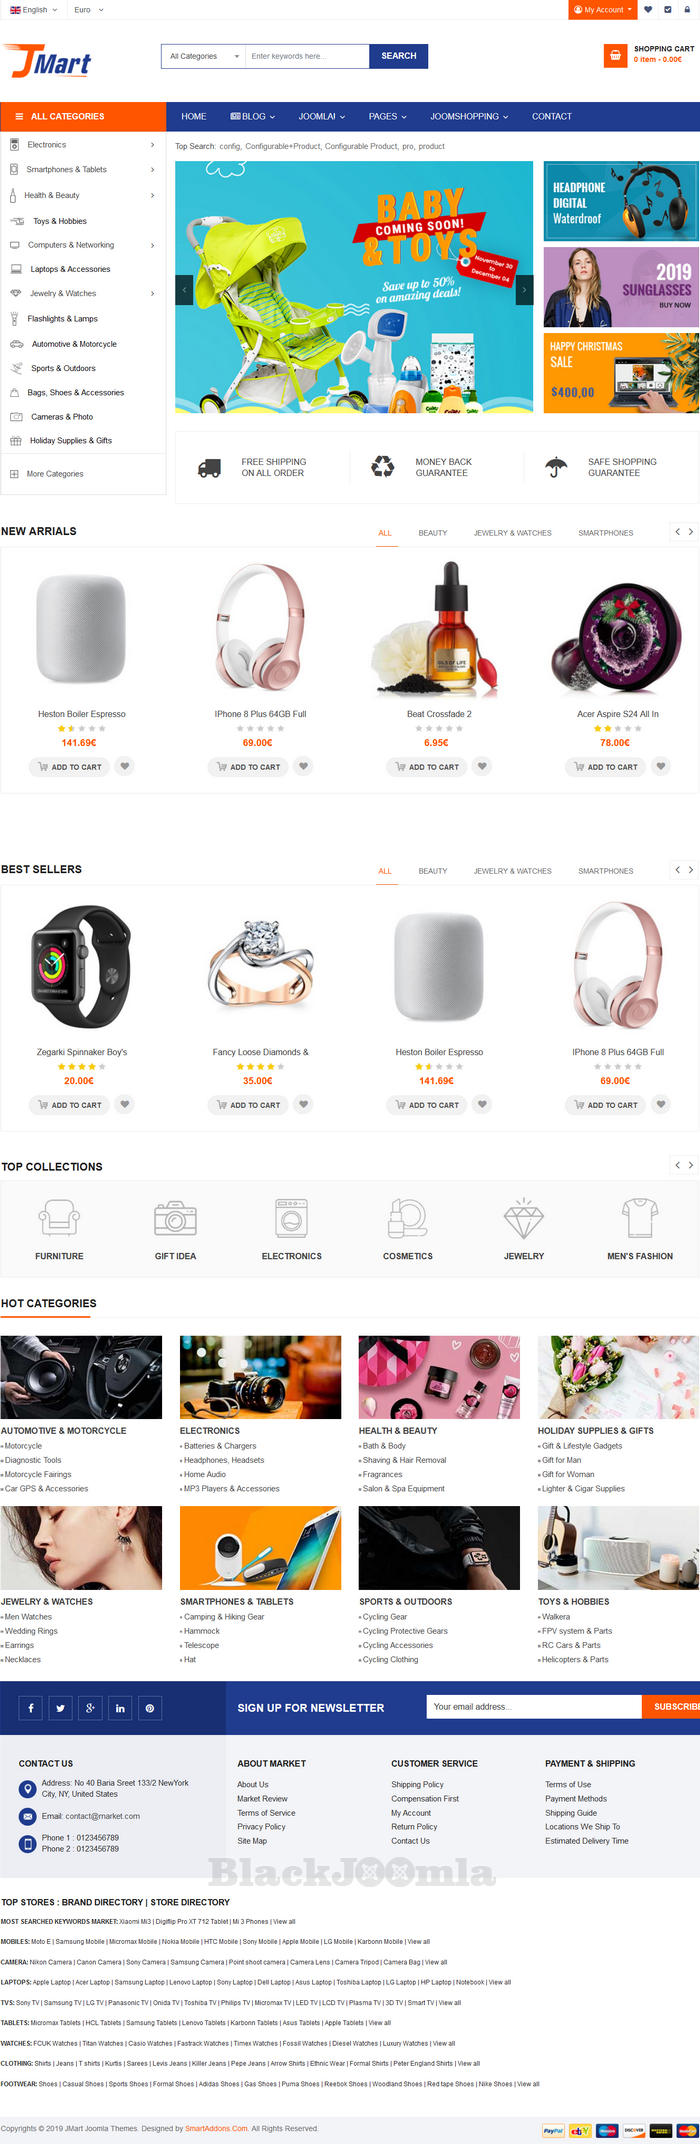Screen dimensions: 700x2144
Task: Click the Search button
Action: [x=398, y=56]
